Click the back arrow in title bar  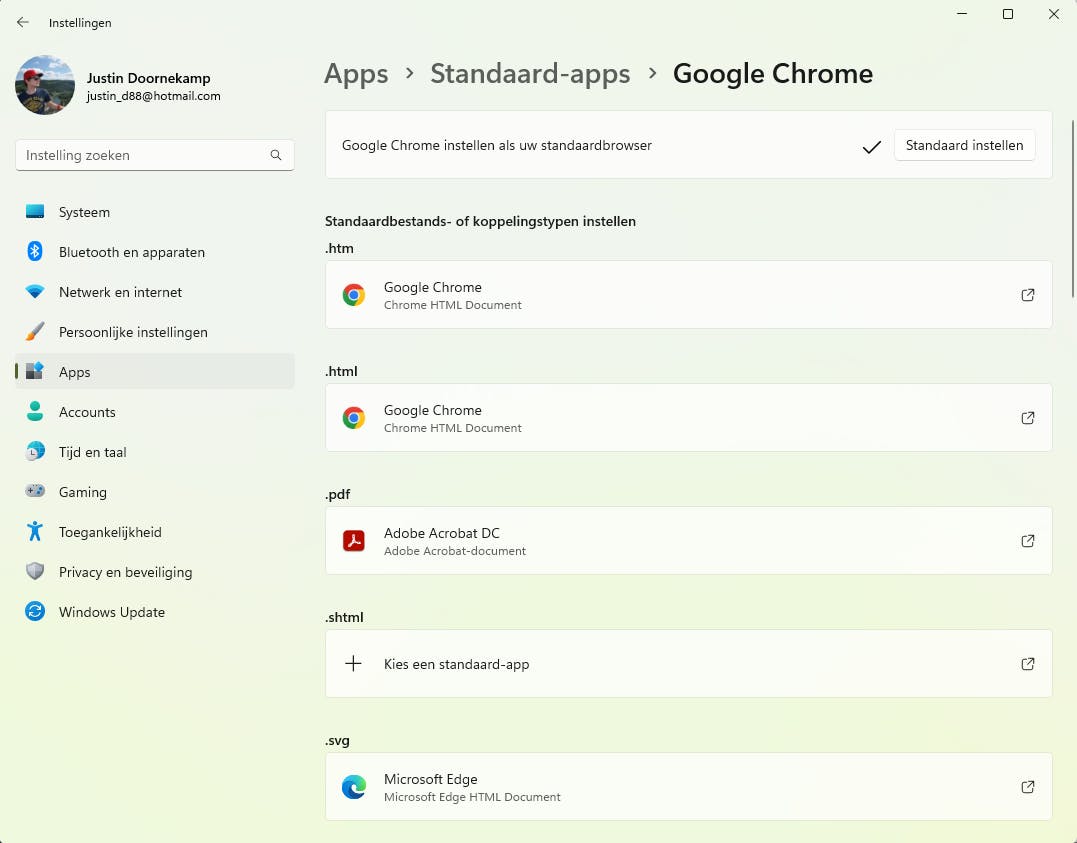click(x=23, y=22)
